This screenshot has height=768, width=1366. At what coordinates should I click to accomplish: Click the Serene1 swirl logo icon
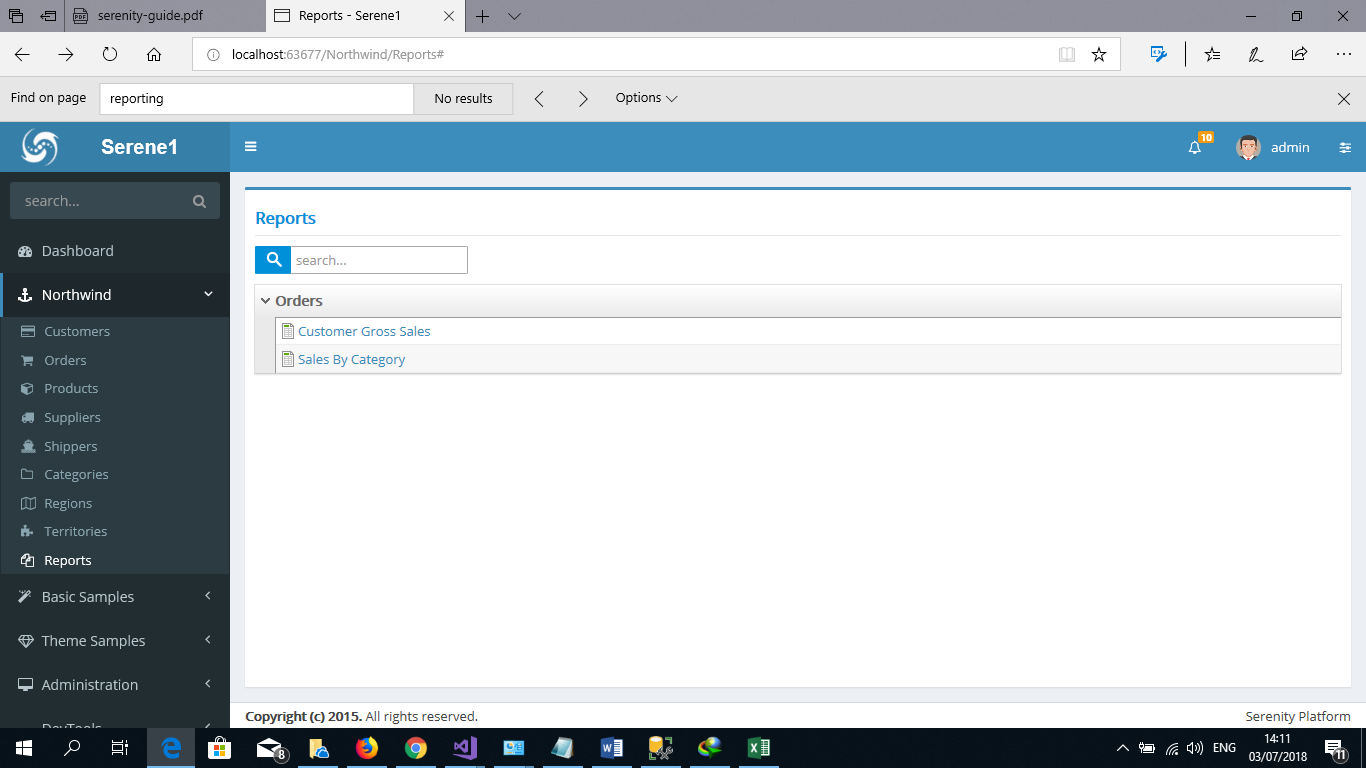pos(40,147)
